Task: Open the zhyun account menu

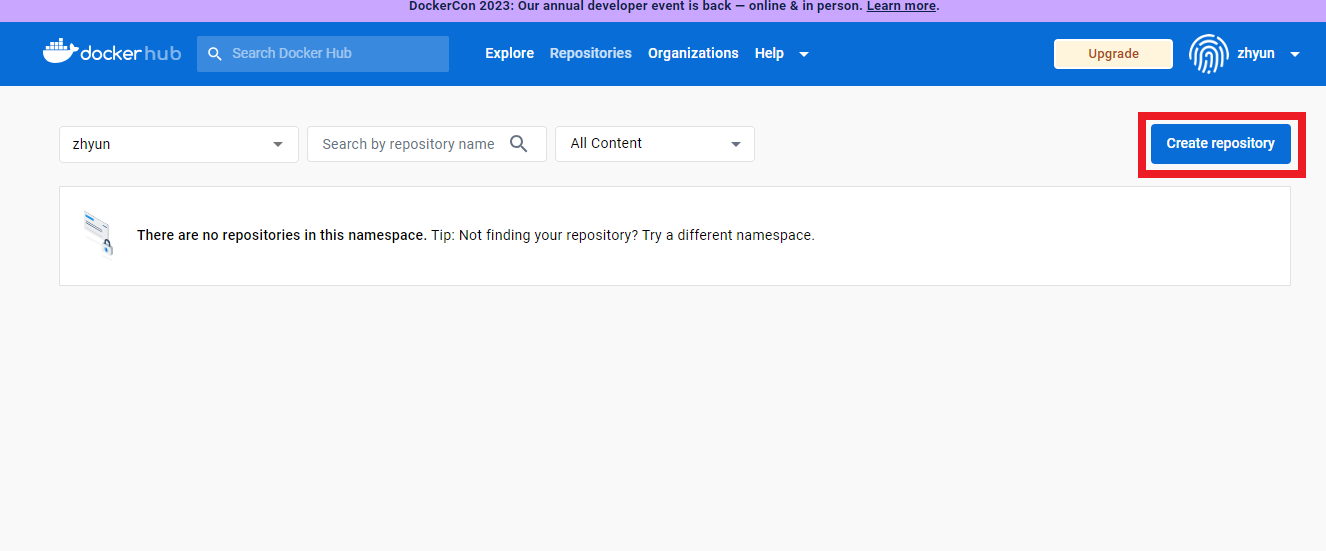Action: [1245, 54]
